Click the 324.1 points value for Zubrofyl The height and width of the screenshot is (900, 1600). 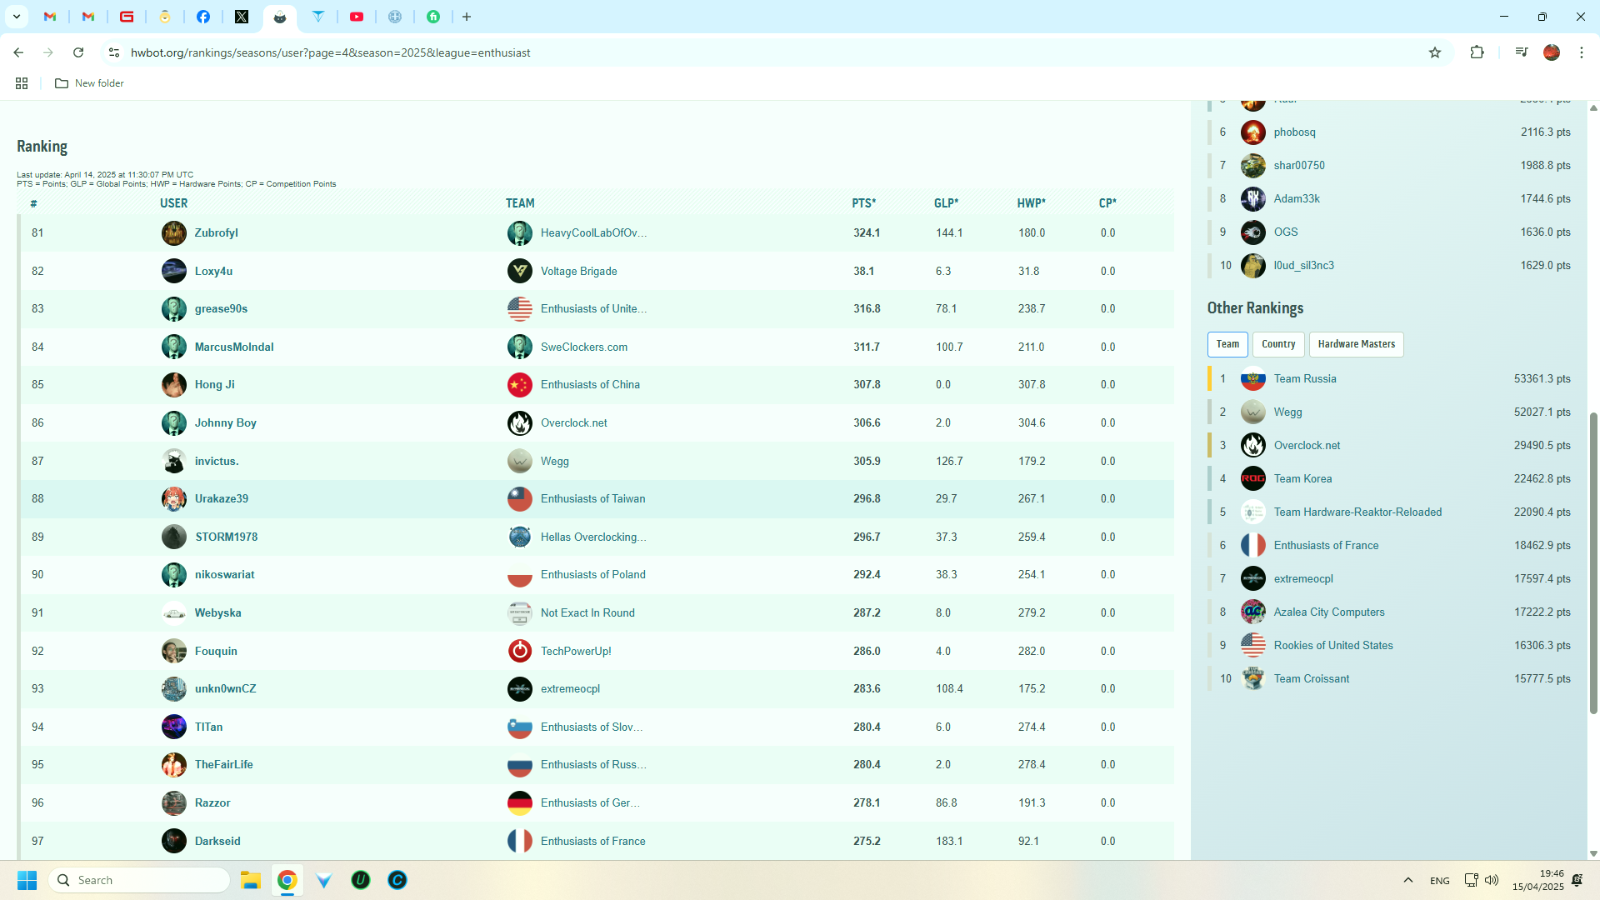866,233
